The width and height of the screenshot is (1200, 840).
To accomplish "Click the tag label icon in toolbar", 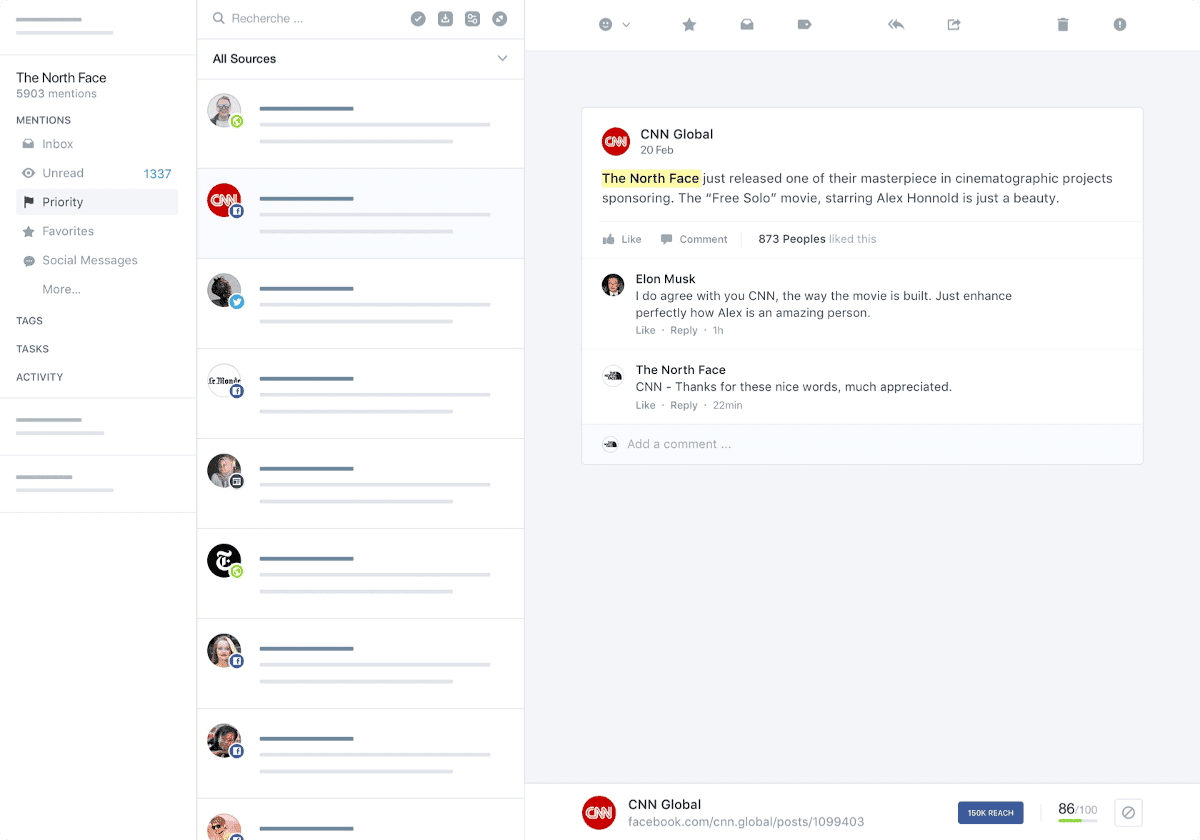I will pos(804,25).
